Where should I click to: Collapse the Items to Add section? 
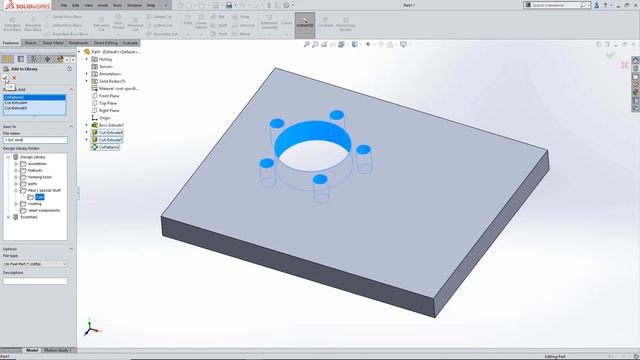71,89
